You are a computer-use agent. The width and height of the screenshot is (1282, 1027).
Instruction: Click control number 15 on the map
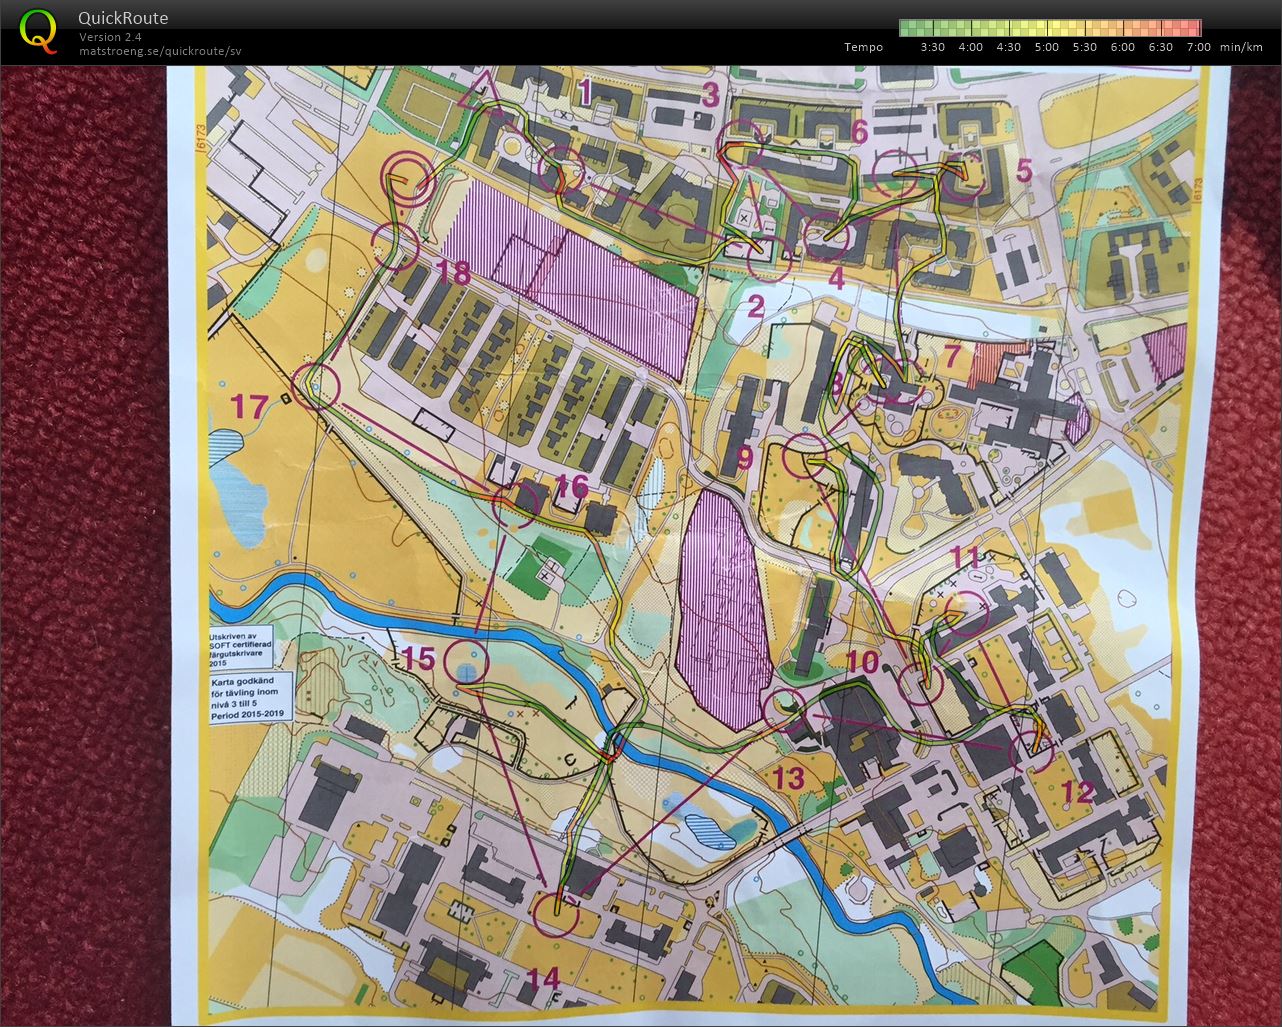pyautogui.click(x=419, y=658)
